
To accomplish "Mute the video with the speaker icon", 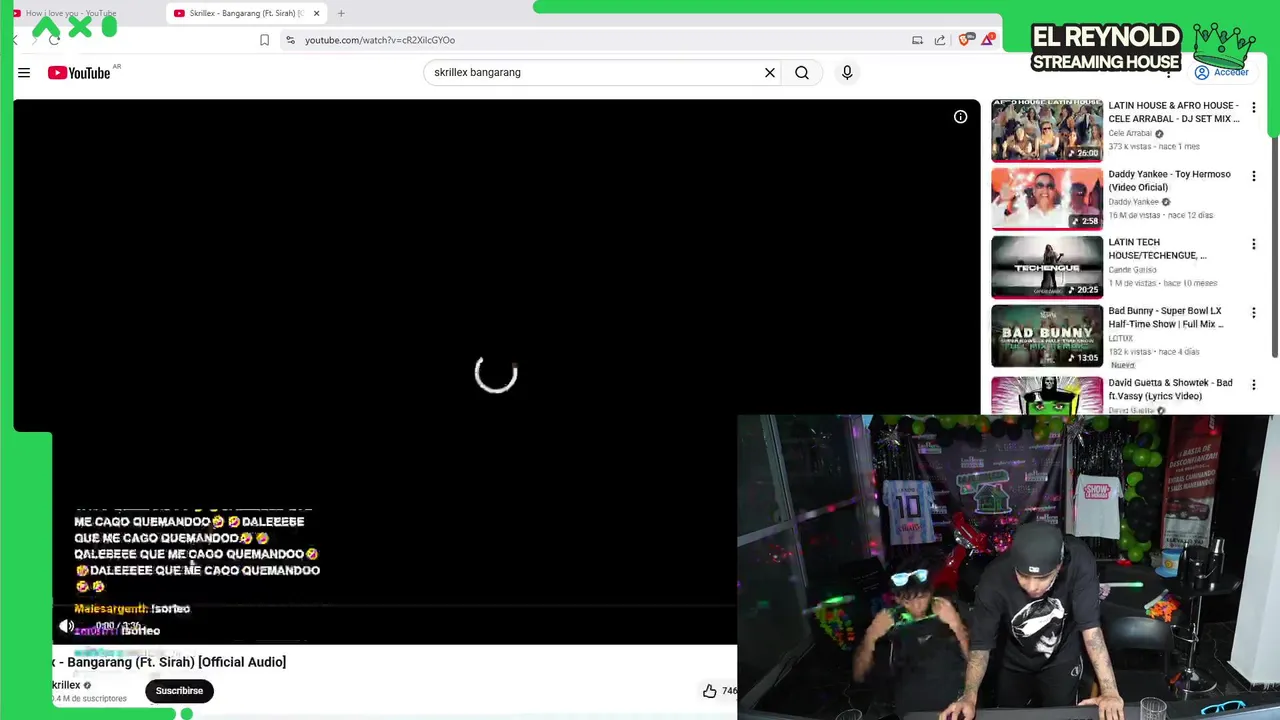I will click(x=67, y=626).
